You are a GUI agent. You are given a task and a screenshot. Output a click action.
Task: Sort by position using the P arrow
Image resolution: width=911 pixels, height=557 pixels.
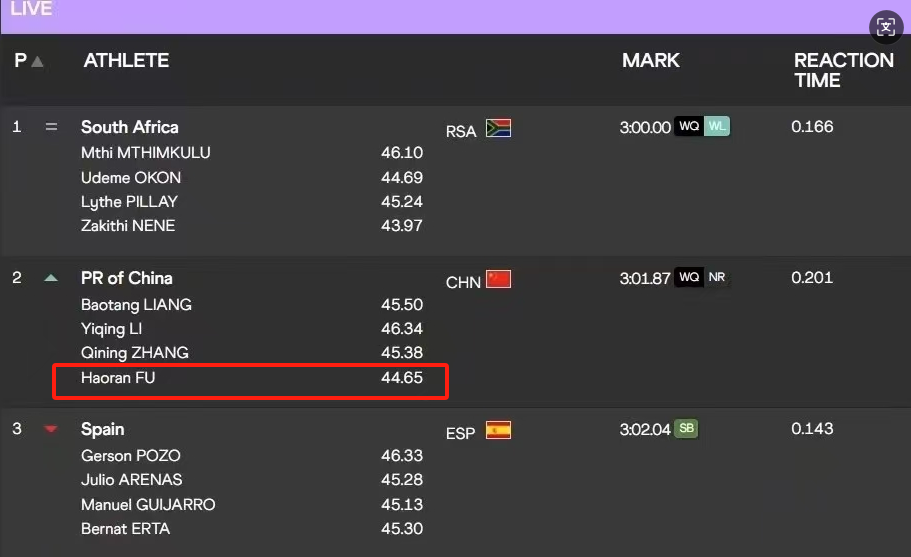click(x=37, y=62)
